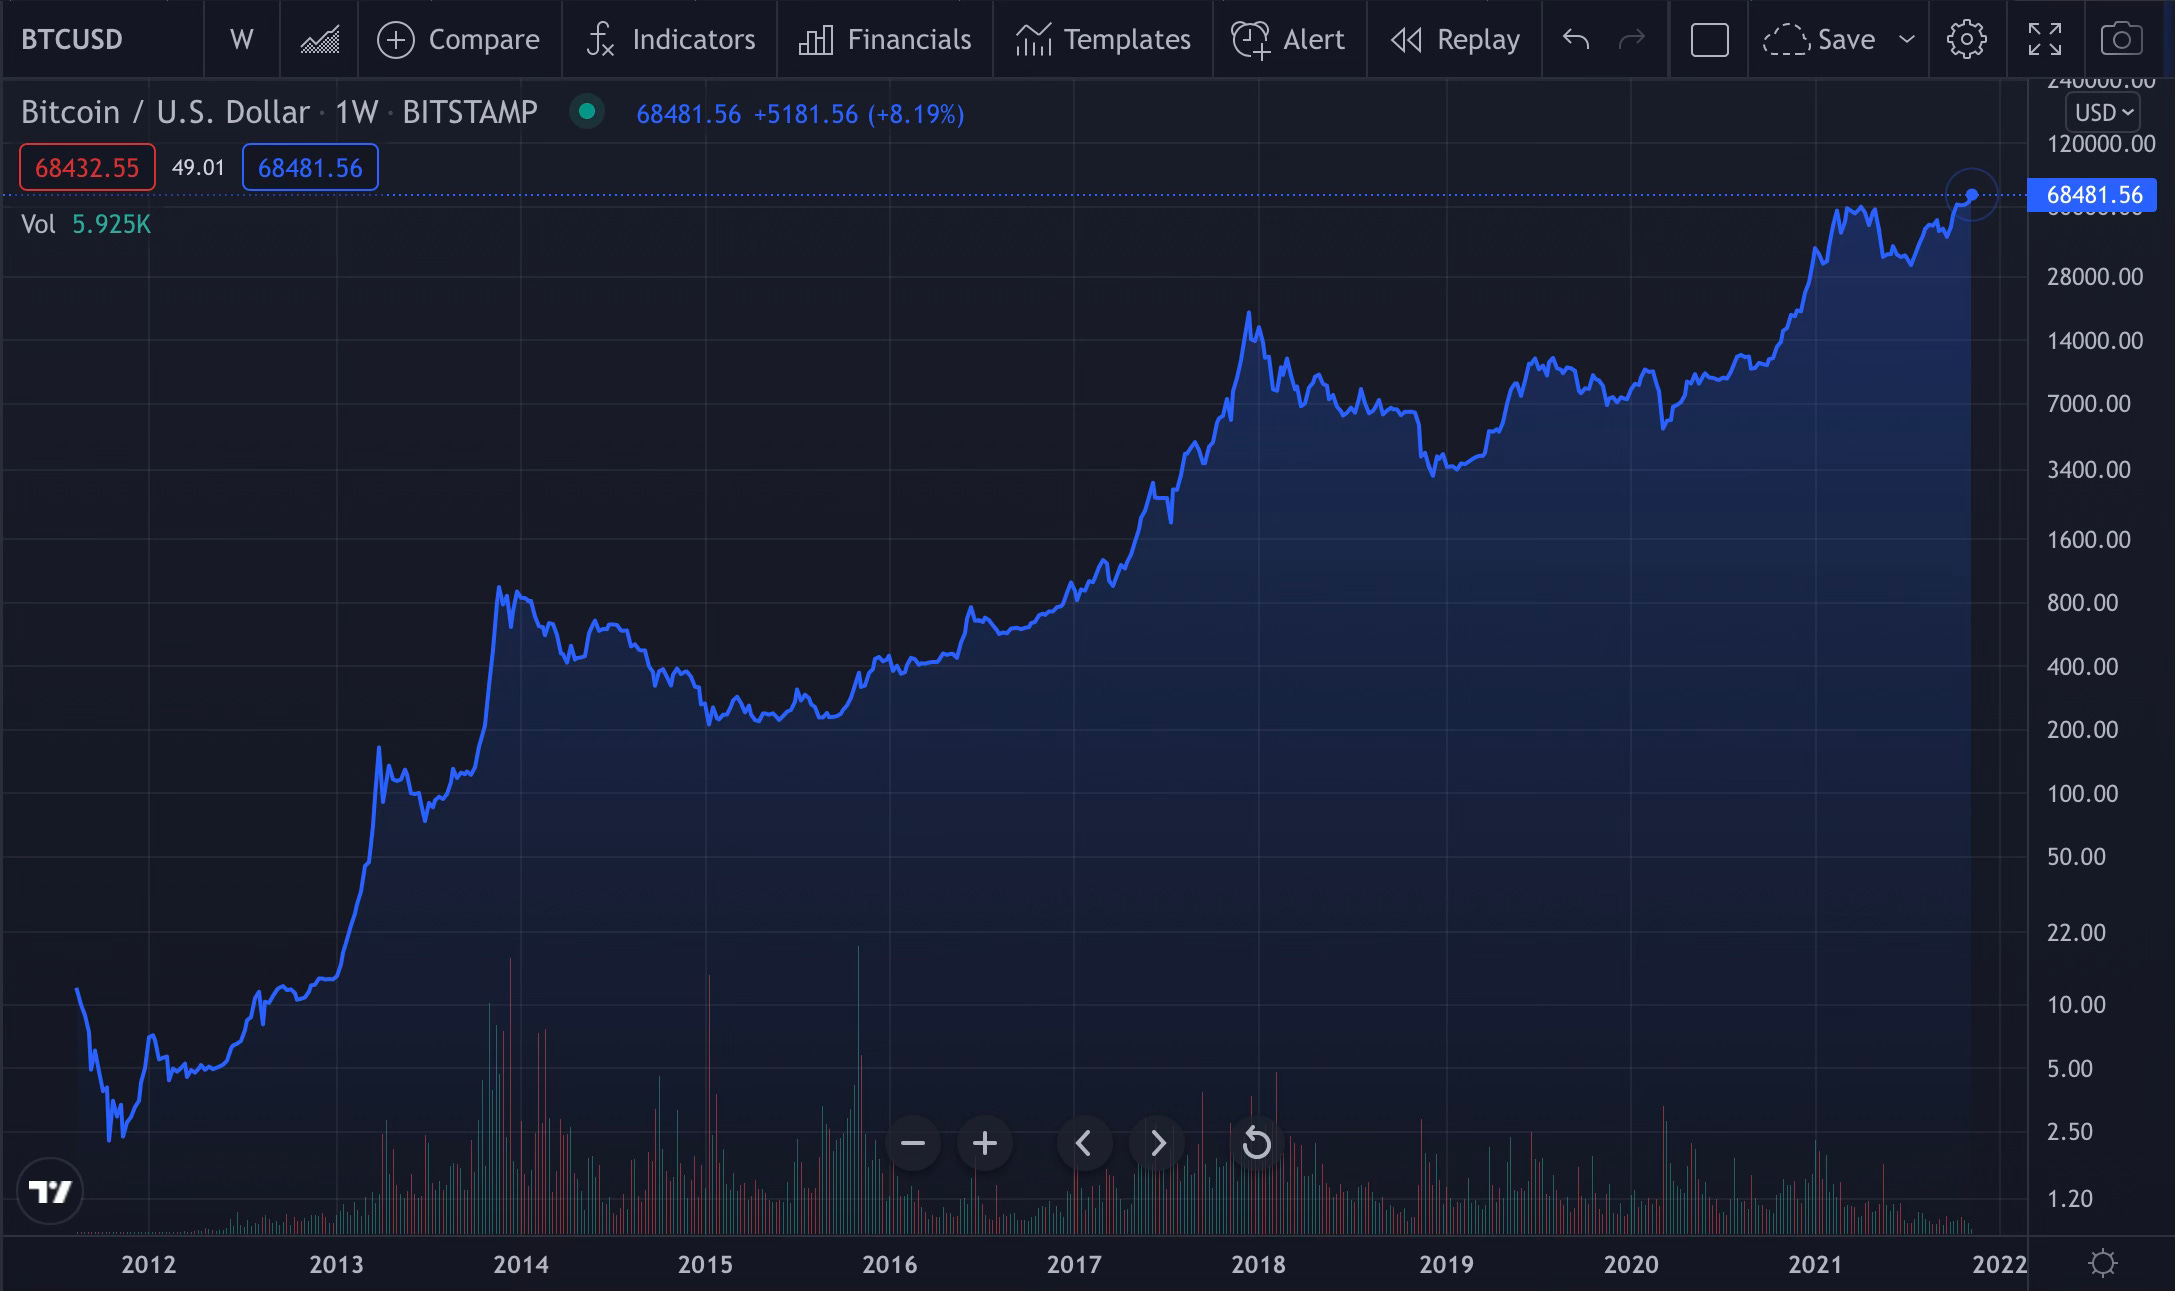
Task: Open the W timeframe interval dropdown
Action: coord(241,40)
